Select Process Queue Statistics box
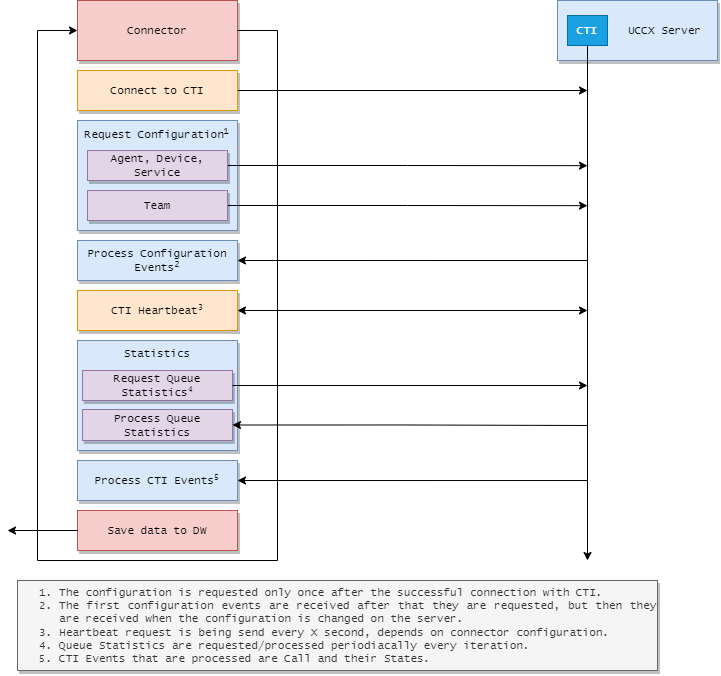 pos(157,425)
